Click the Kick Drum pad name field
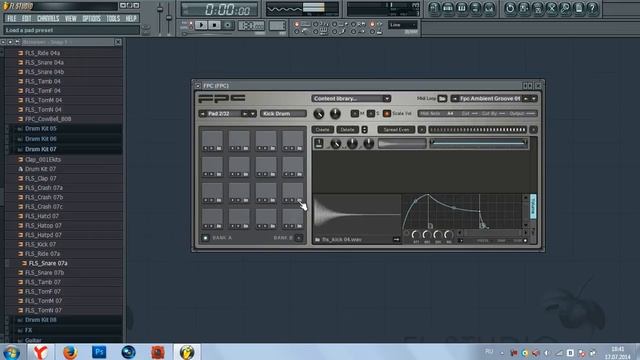Screen dimensions: 640x360 click(x=283, y=113)
